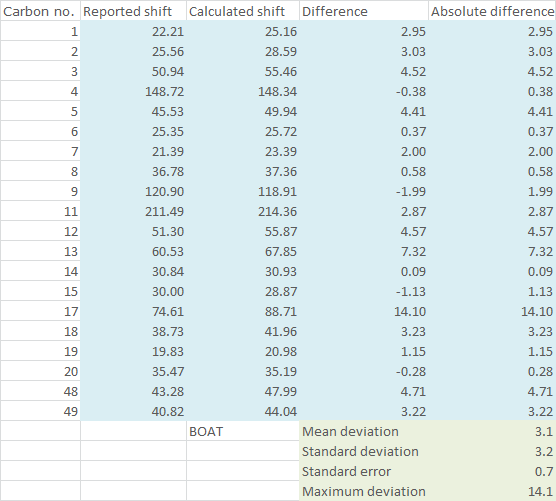Click the mean deviation value 3.1
The height and width of the screenshot is (501, 556).
[x=492, y=431]
